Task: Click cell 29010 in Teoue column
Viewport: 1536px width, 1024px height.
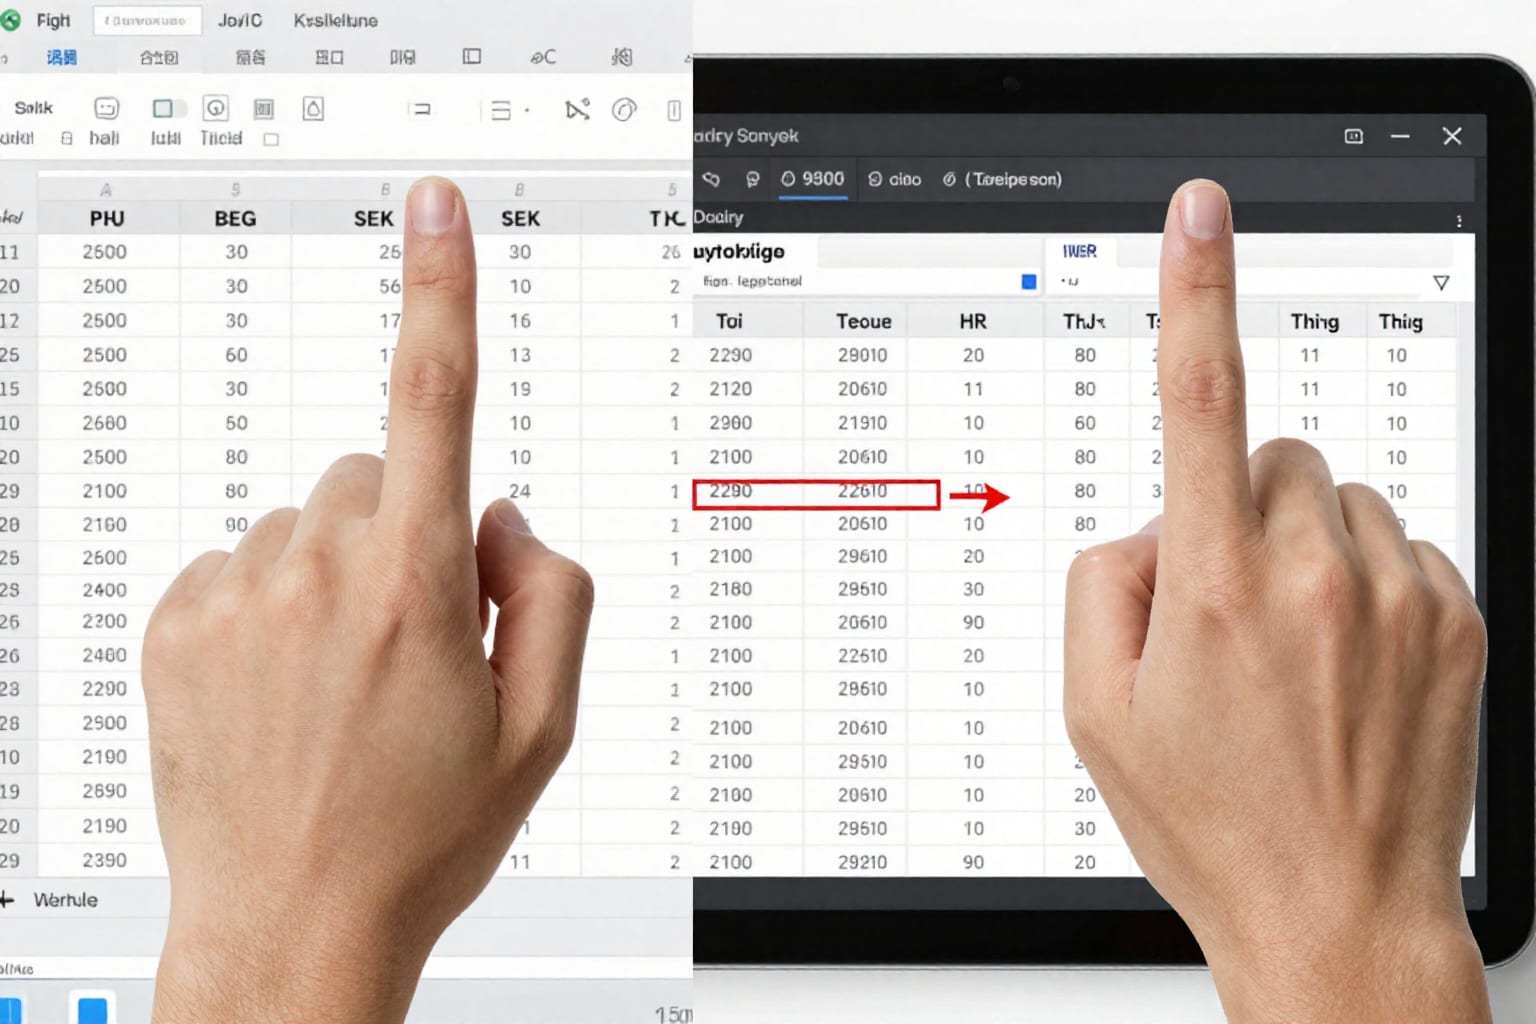Action: point(862,355)
